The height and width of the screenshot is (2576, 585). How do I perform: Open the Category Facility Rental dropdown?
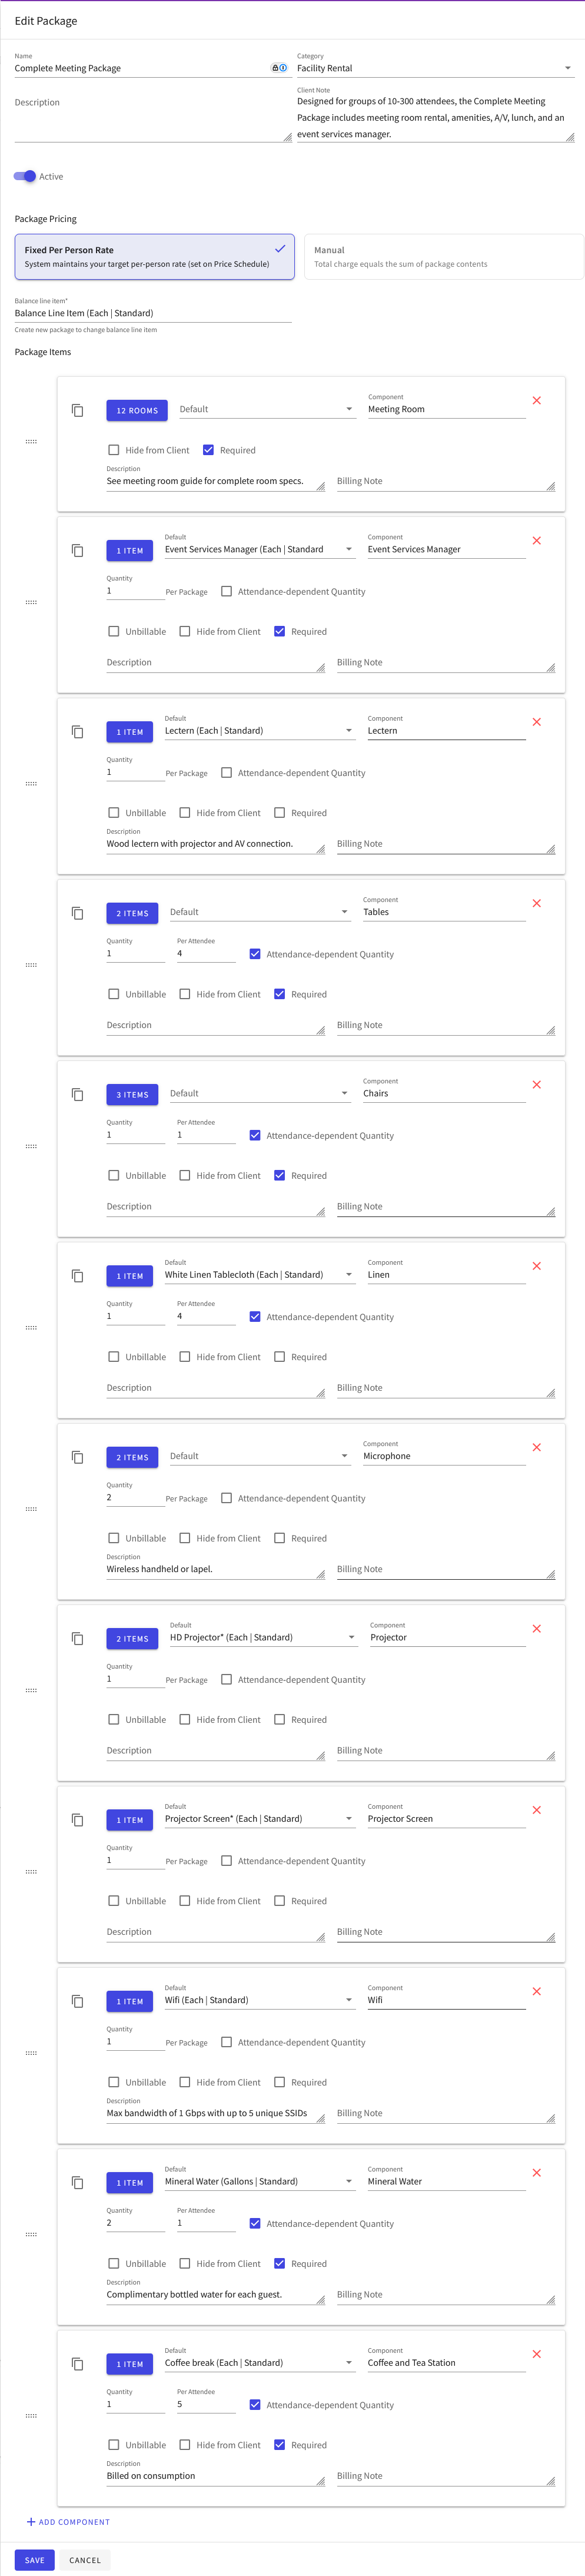point(434,68)
